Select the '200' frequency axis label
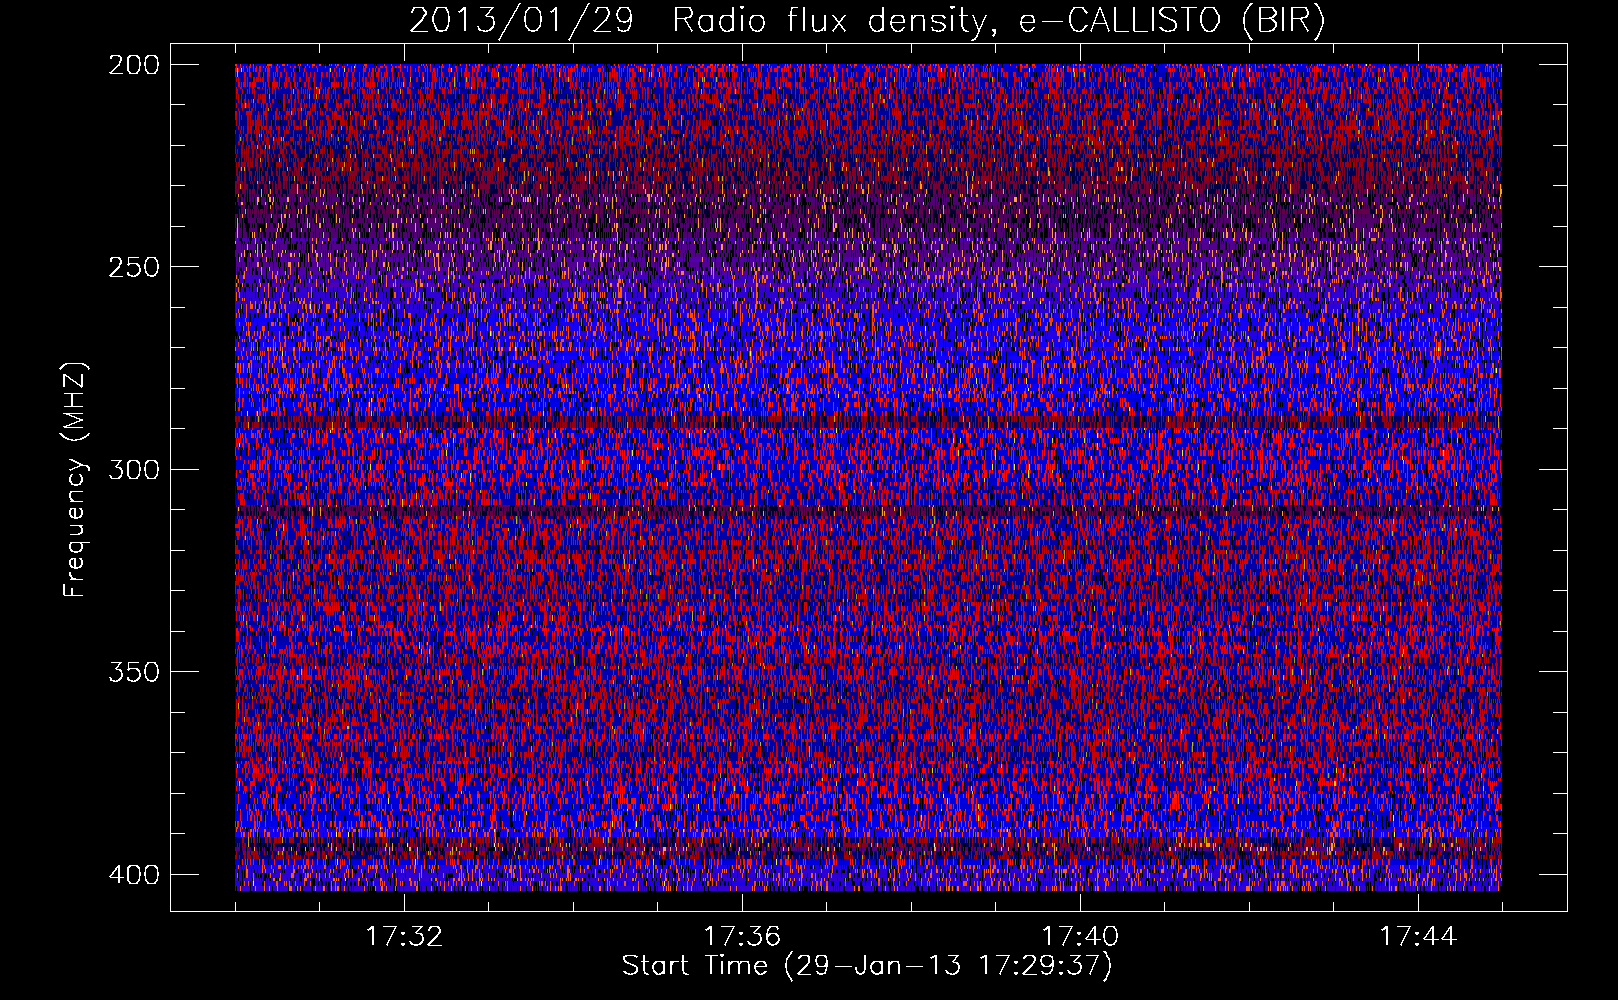 coord(133,65)
